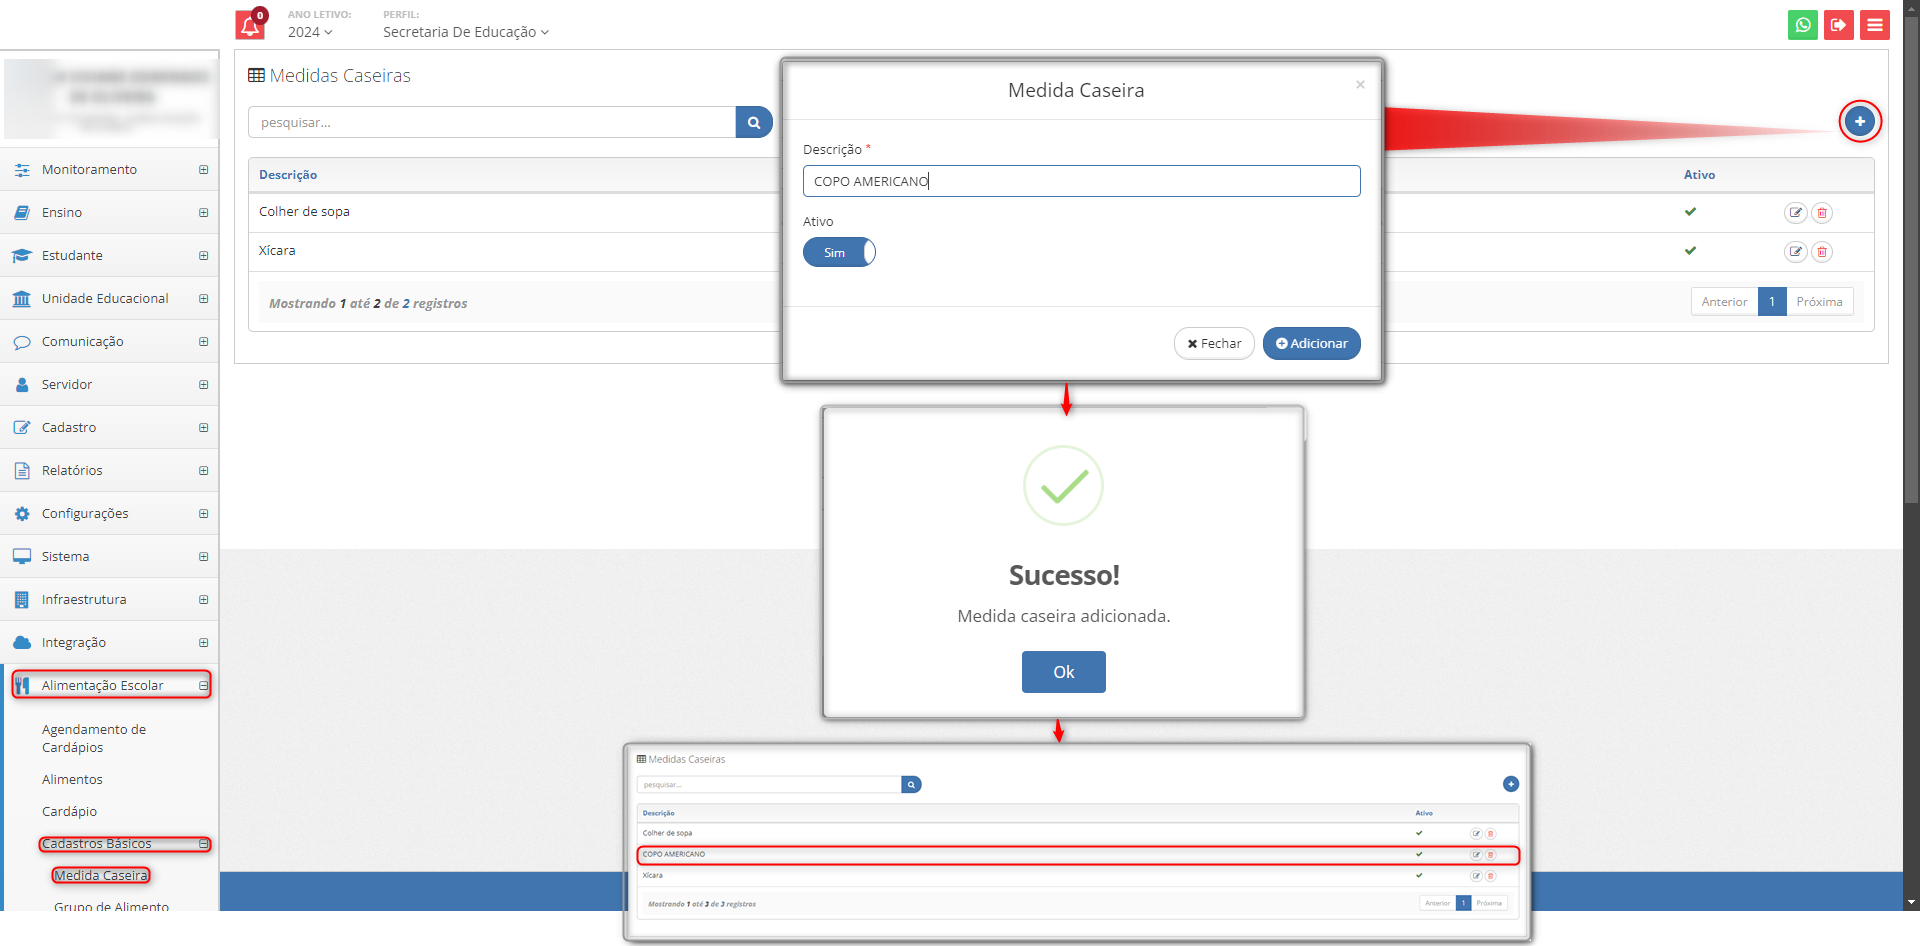Viewport: 1920px width, 946px height.
Task: Click the Descrição input field
Action: point(1081,181)
